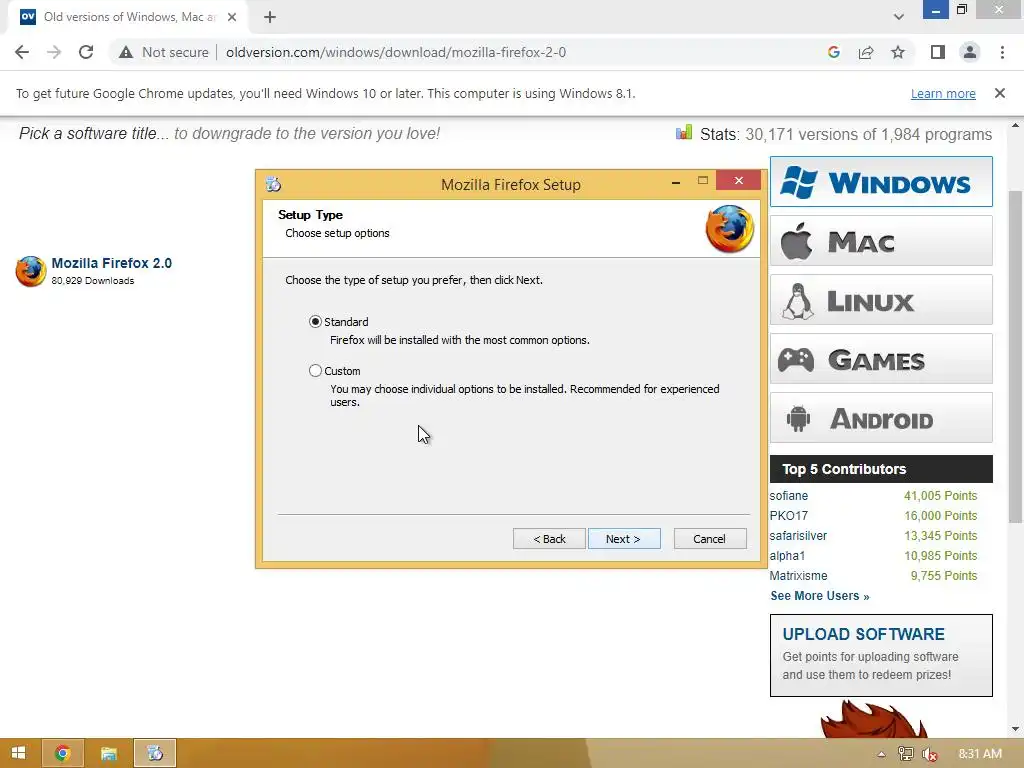Click the Upload Software banner
This screenshot has height=768, width=1024.
pos(881,655)
